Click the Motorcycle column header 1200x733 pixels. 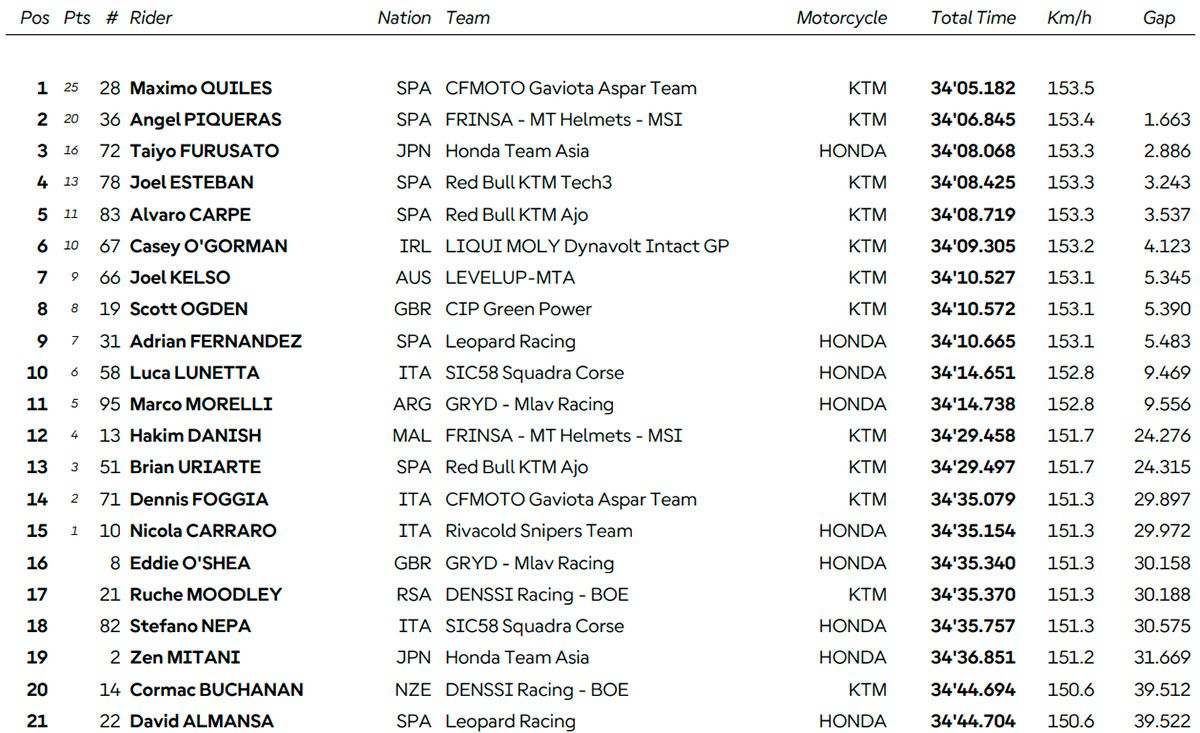click(841, 18)
